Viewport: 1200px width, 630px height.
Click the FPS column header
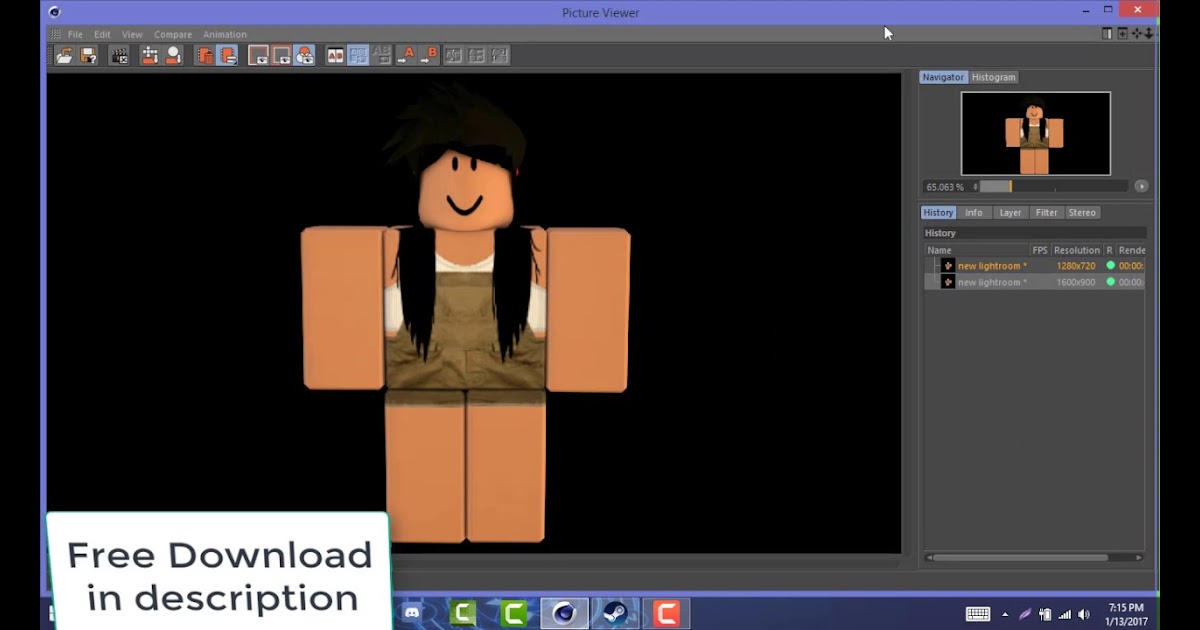pos(1040,250)
